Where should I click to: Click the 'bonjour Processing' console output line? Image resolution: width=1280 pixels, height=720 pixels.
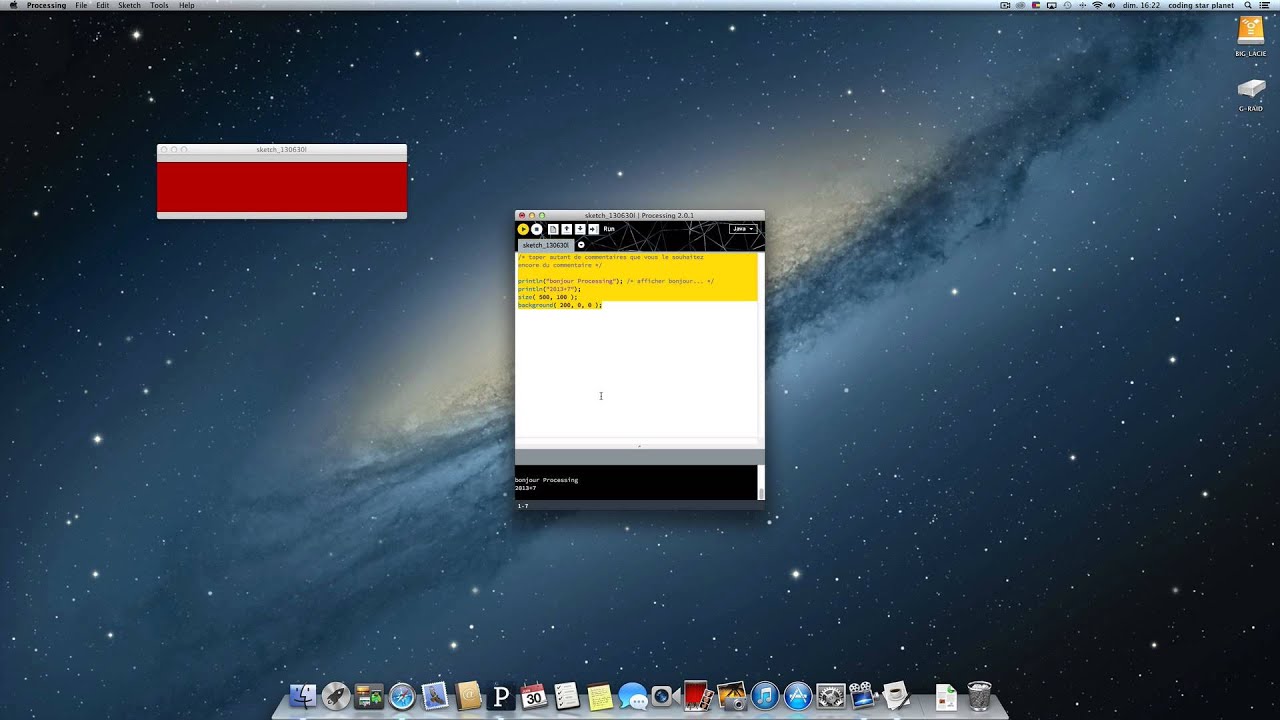coord(546,480)
